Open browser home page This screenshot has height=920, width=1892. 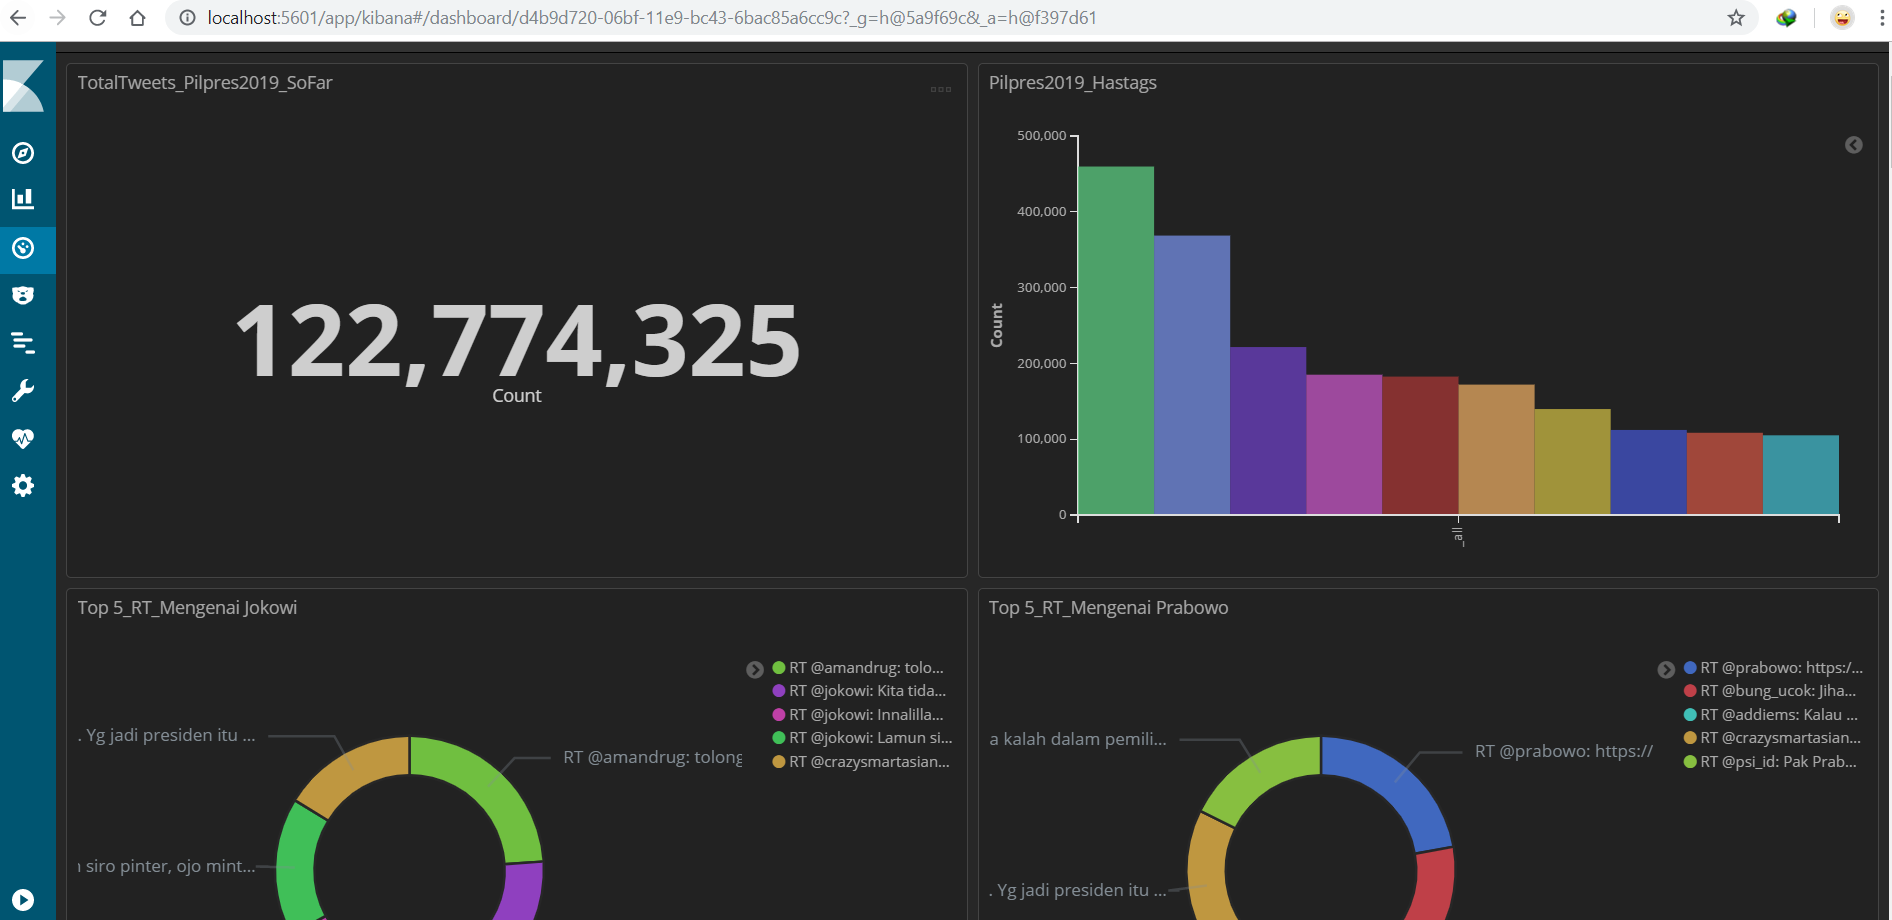[x=138, y=18]
